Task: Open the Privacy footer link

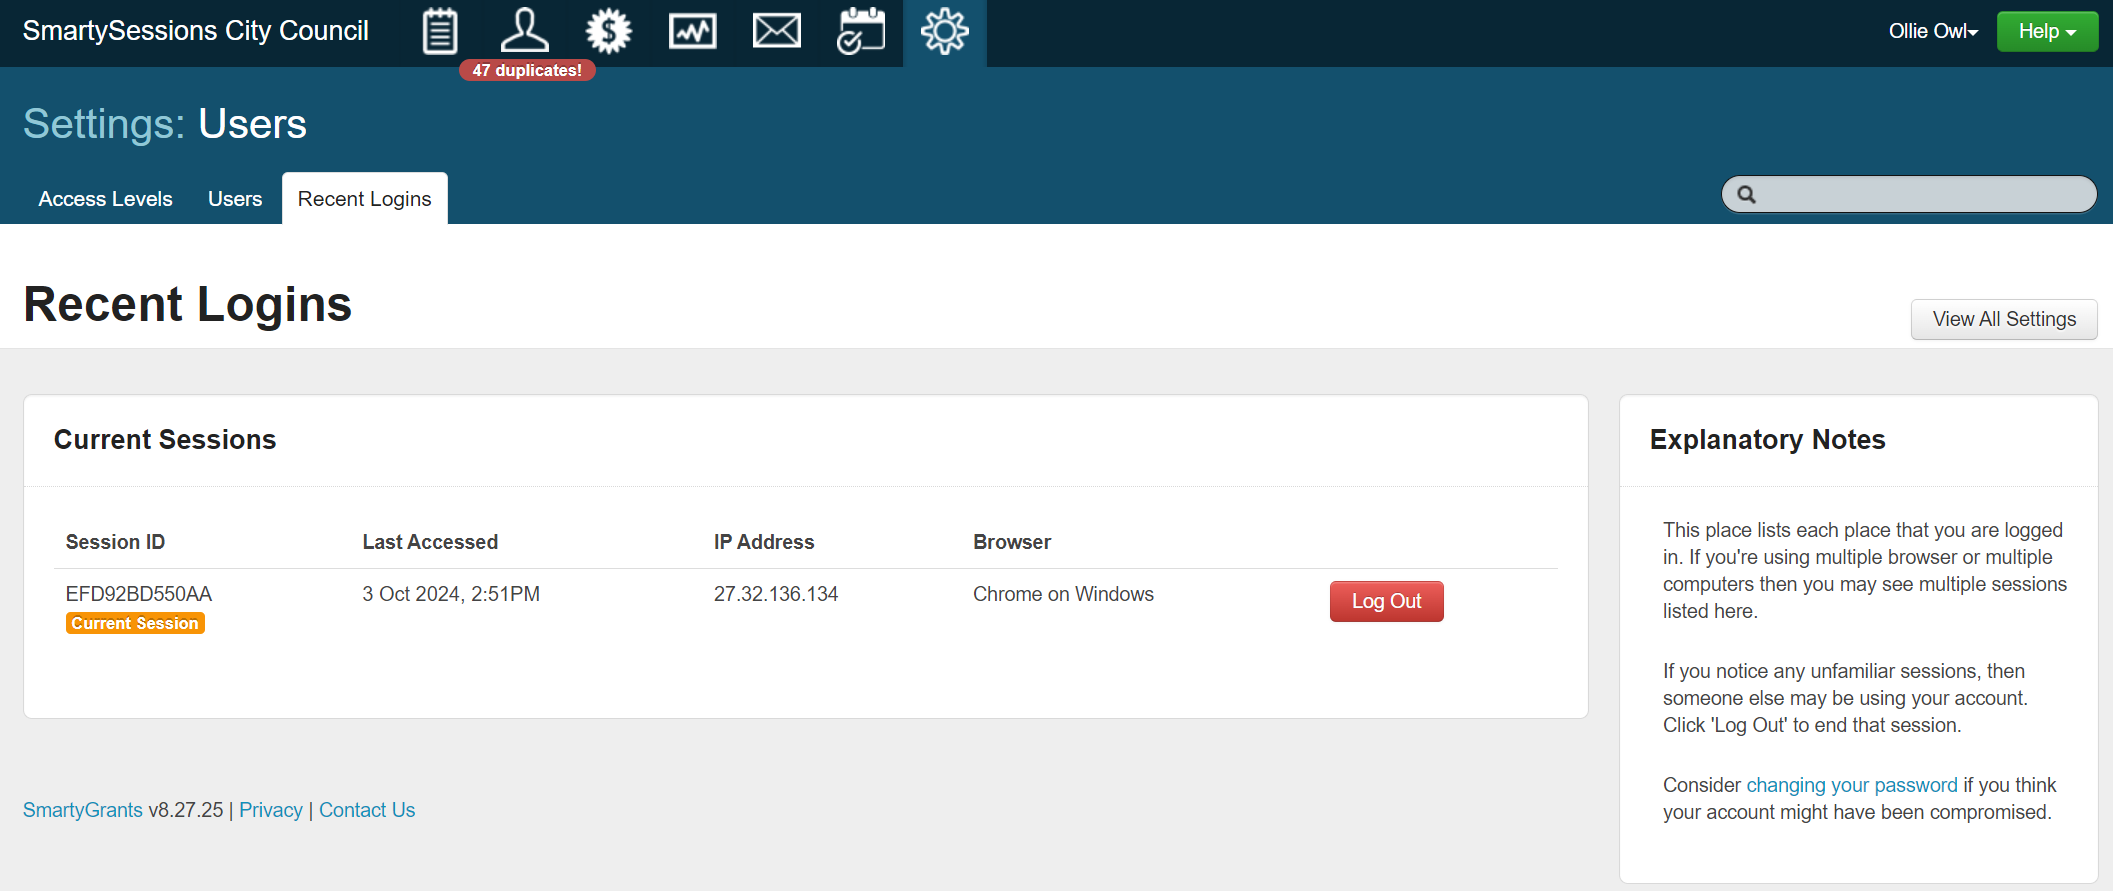Action: coord(270,810)
